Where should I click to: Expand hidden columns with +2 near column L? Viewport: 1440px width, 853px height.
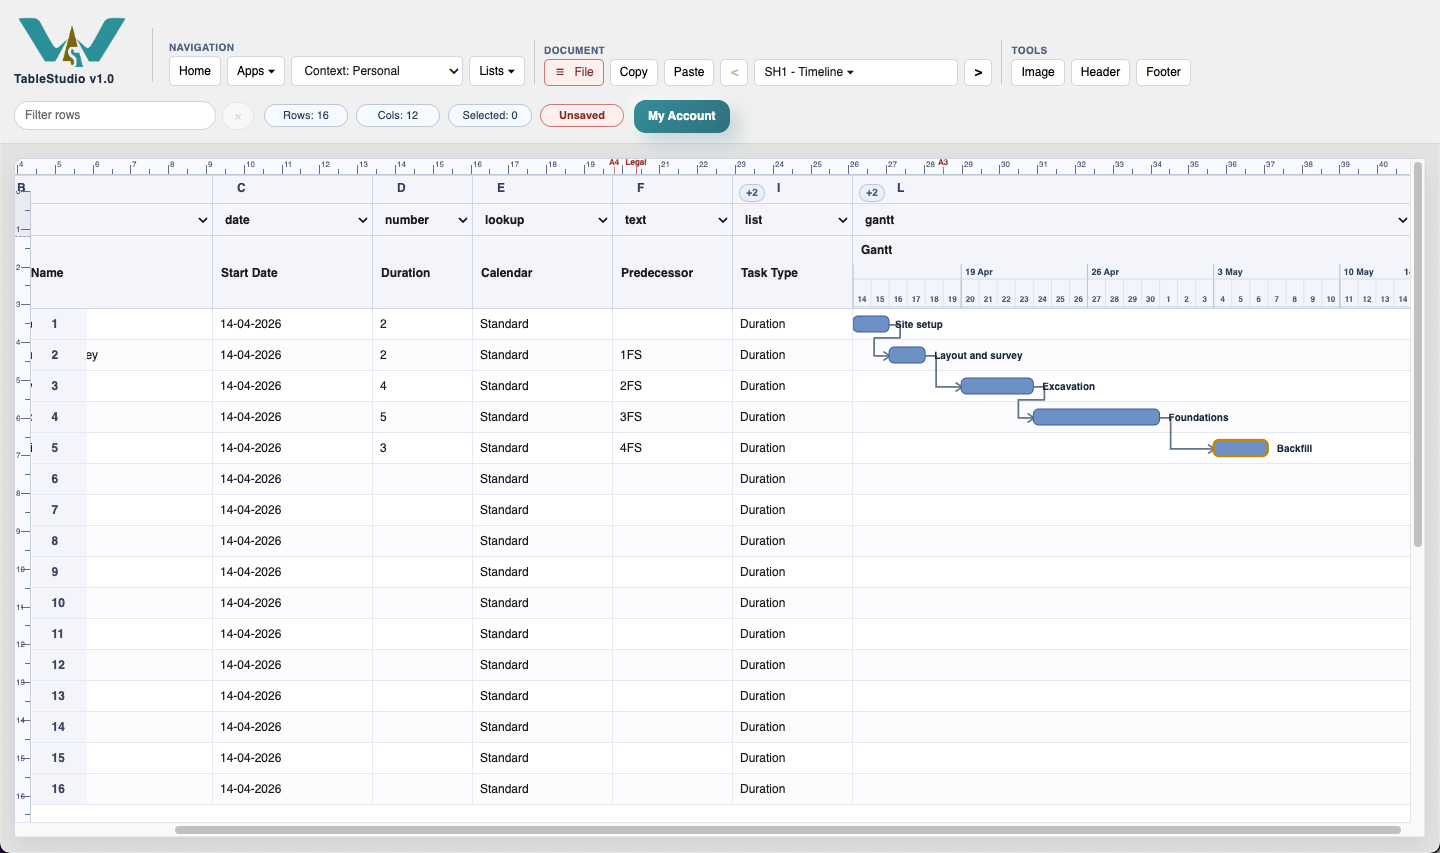[x=872, y=192]
